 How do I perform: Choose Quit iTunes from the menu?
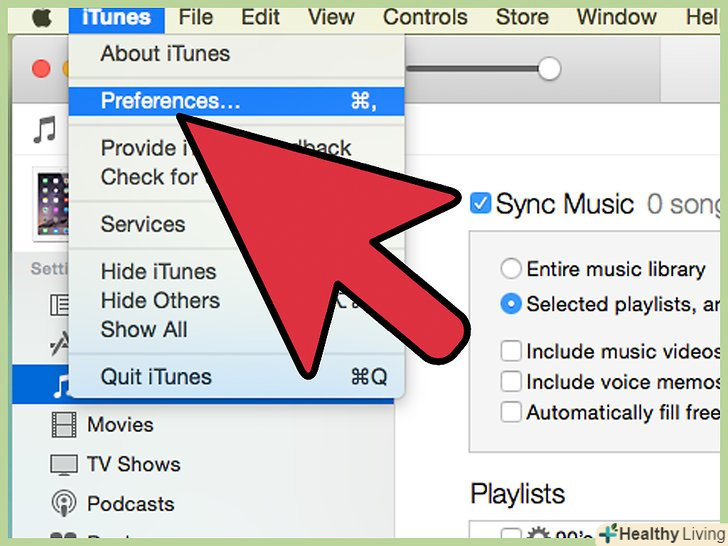(236, 377)
